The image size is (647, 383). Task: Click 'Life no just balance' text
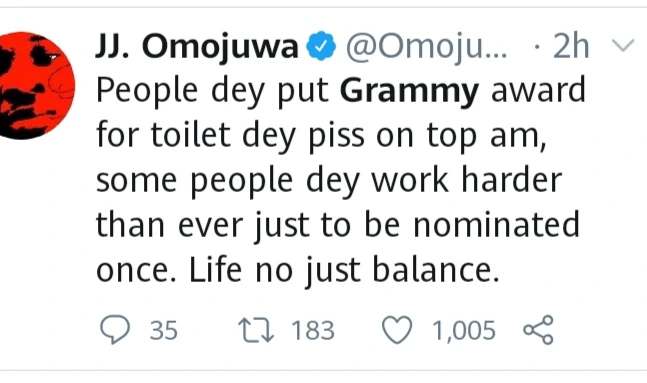tap(344, 270)
